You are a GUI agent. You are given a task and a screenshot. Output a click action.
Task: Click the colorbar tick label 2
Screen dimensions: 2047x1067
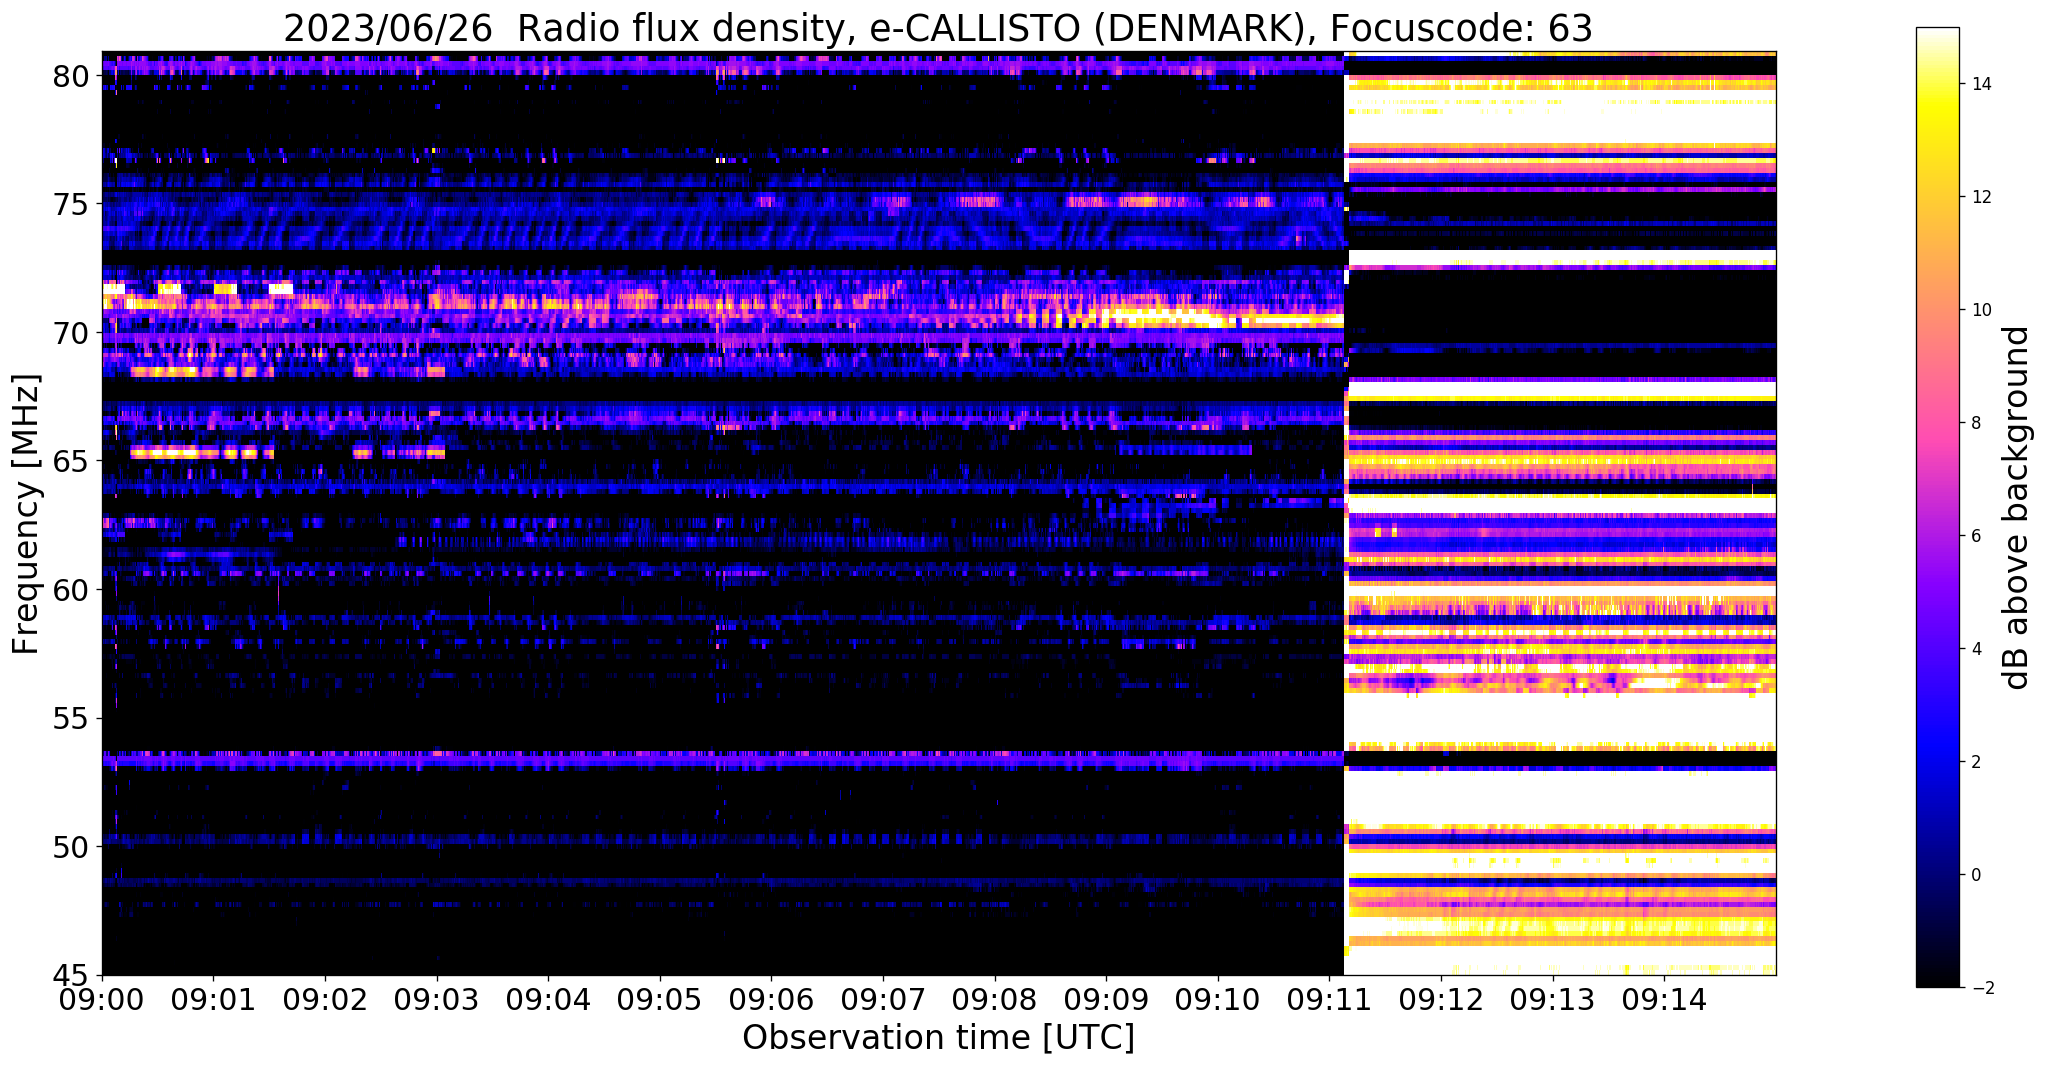click(1974, 762)
